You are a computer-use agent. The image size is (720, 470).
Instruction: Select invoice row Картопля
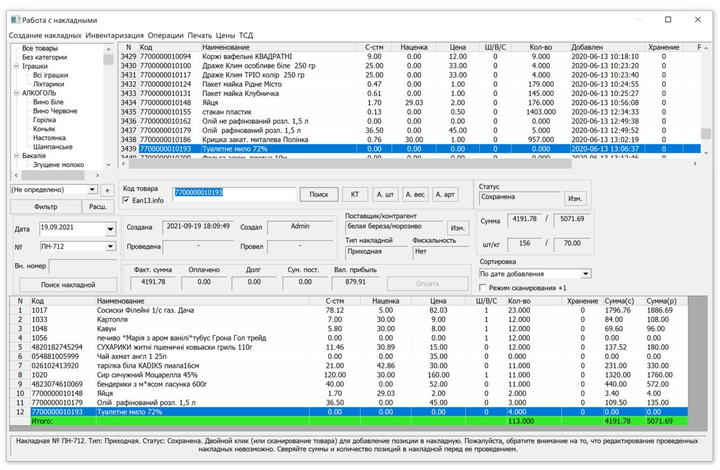tap(349, 319)
